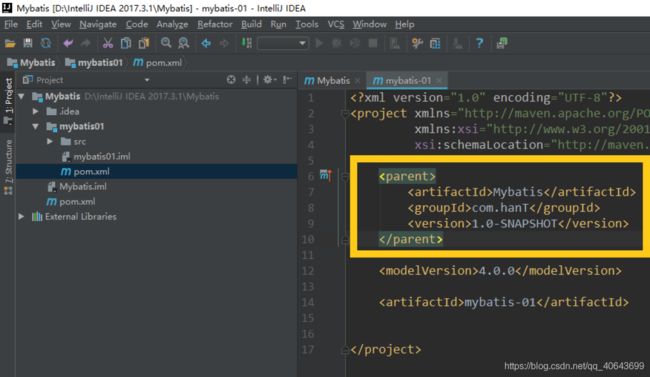This screenshot has width=650, height=377.
Task: Hide the Project tool window
Action: pyautogui.click(x=287, y=80)
